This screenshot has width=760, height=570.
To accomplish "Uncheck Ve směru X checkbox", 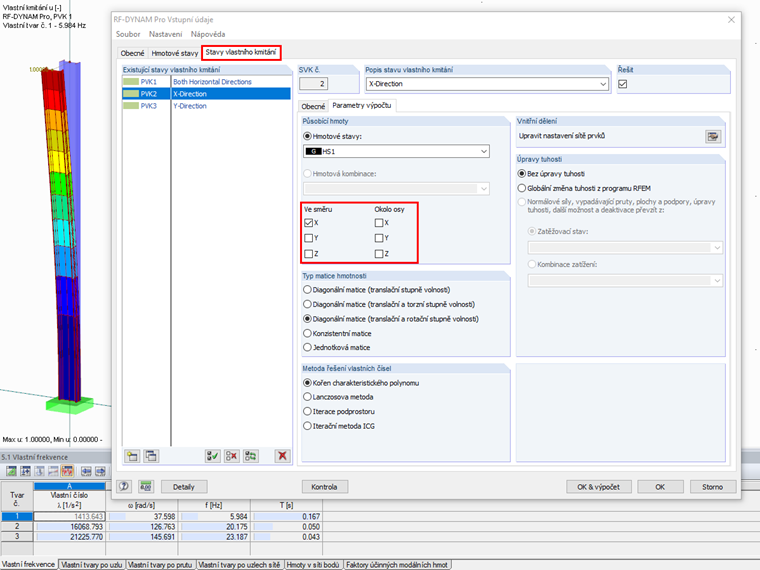I will [x=308, y=223].
